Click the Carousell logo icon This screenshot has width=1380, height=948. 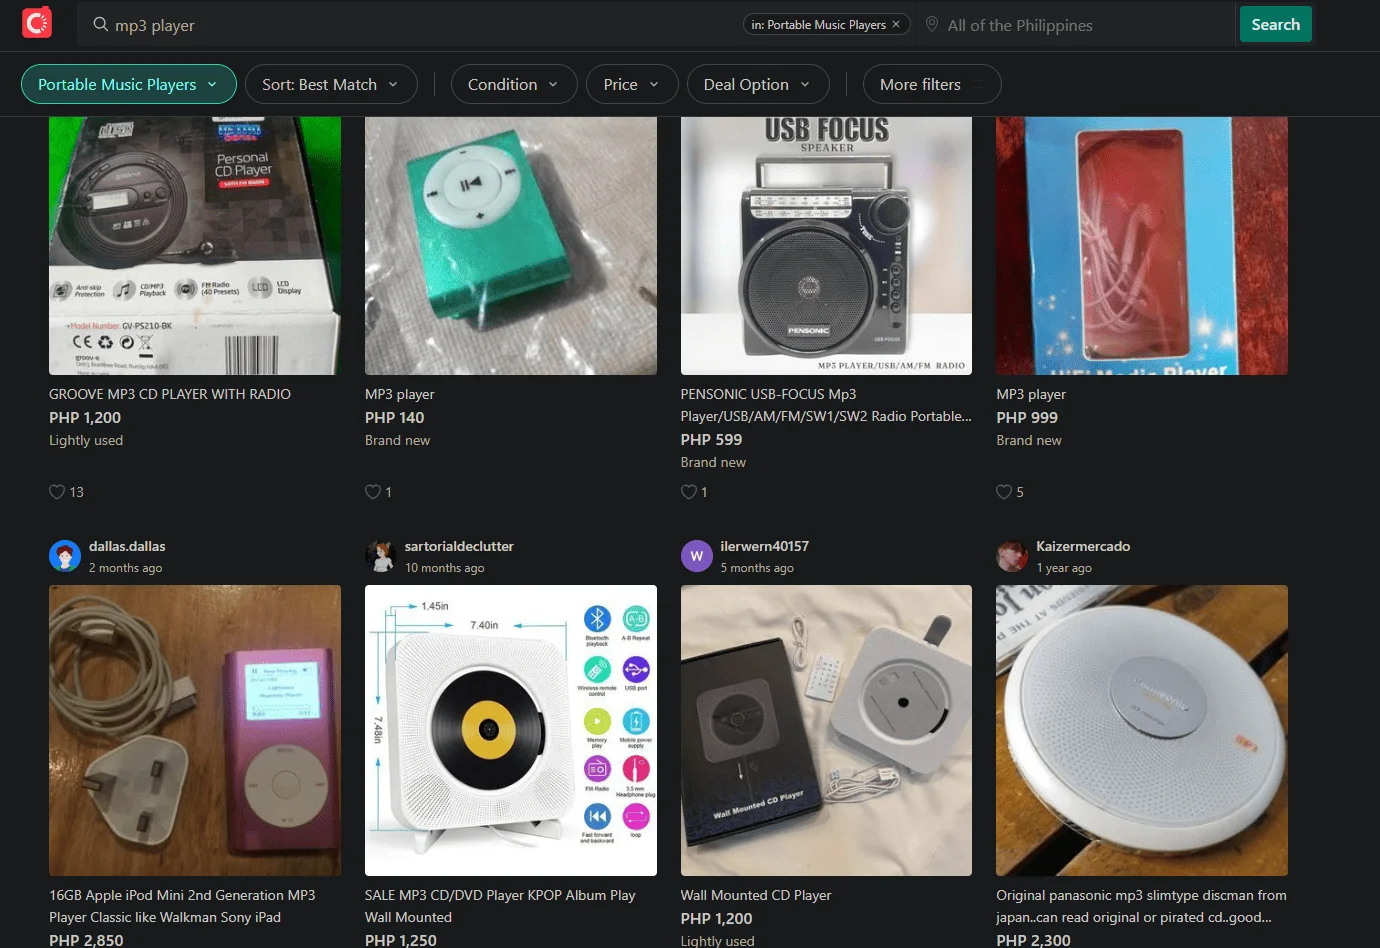point(37,23)
